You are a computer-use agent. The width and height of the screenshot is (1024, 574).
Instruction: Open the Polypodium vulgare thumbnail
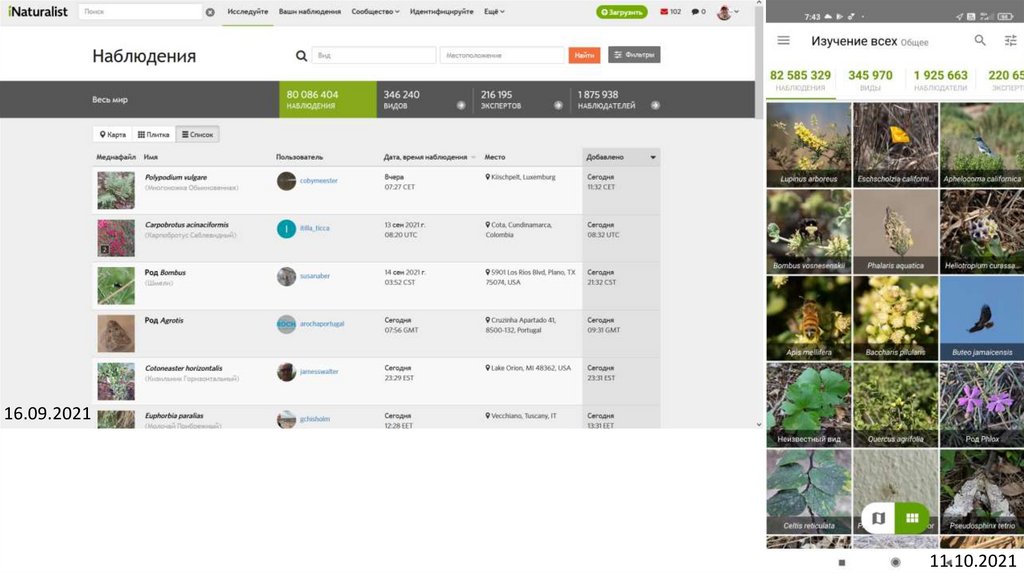[116, 190]
